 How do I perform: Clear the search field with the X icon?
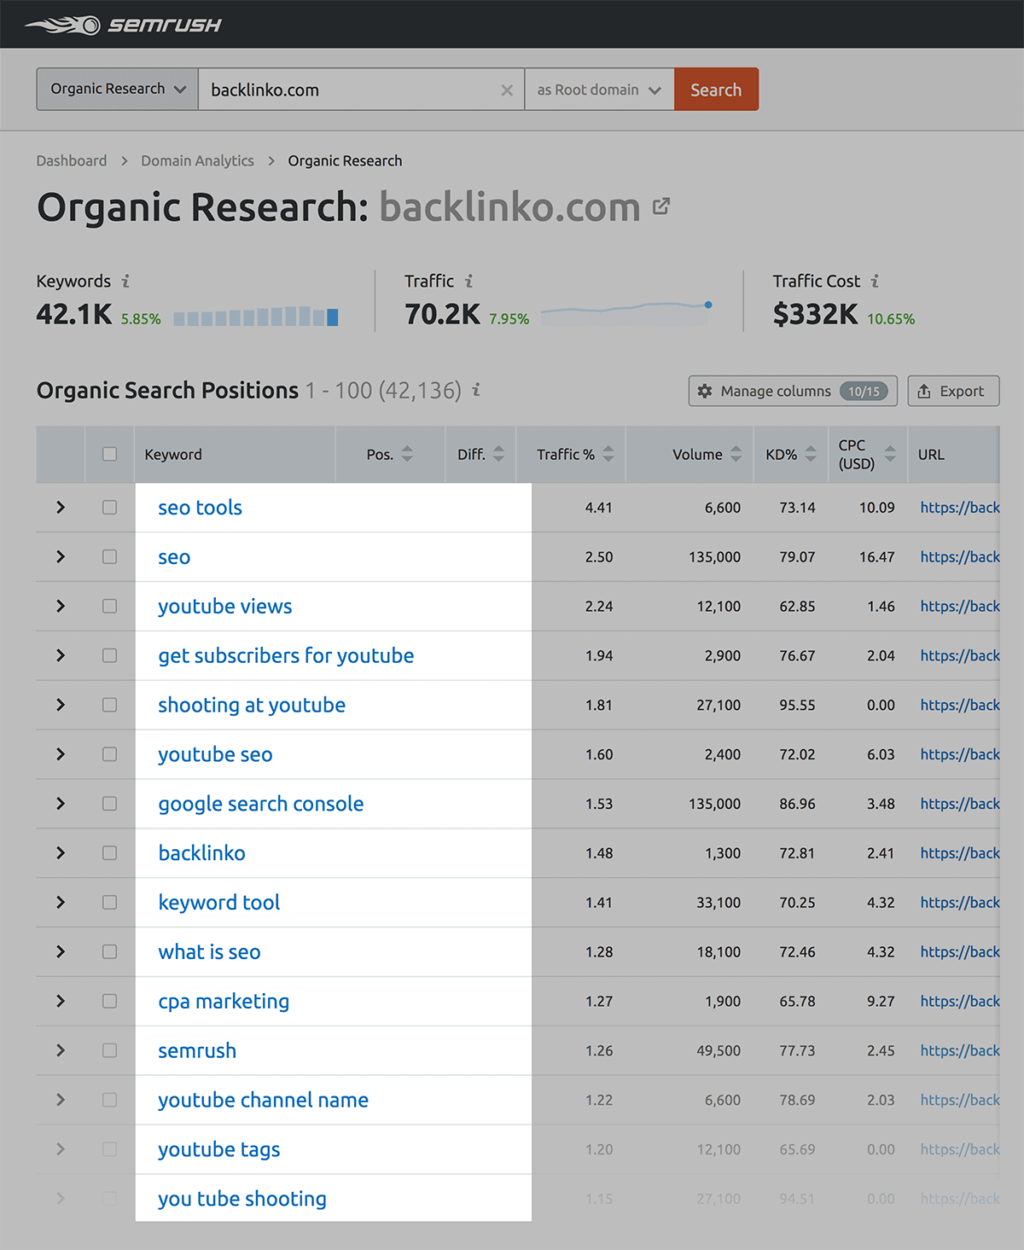(x=506, y=89)
